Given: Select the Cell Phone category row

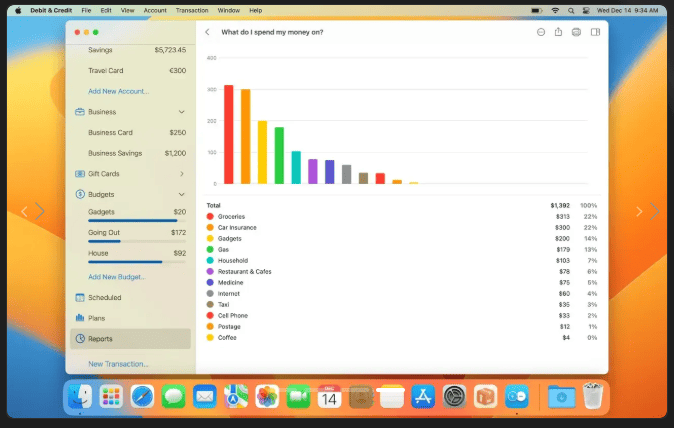Looking at the screenshot, I should 401,315.
